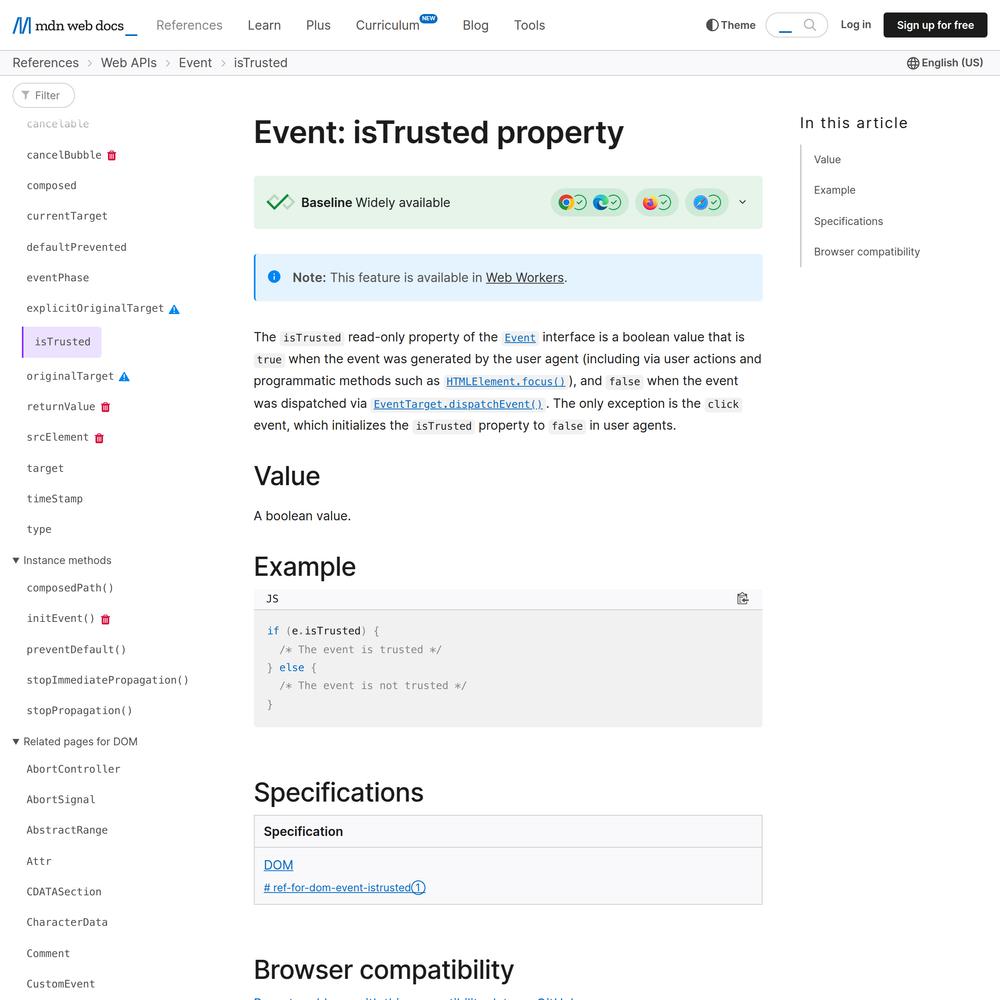This screenshot has height=1000, width=1000.
Task: Click the Firefox browser support icon
Action: (649, 203)
